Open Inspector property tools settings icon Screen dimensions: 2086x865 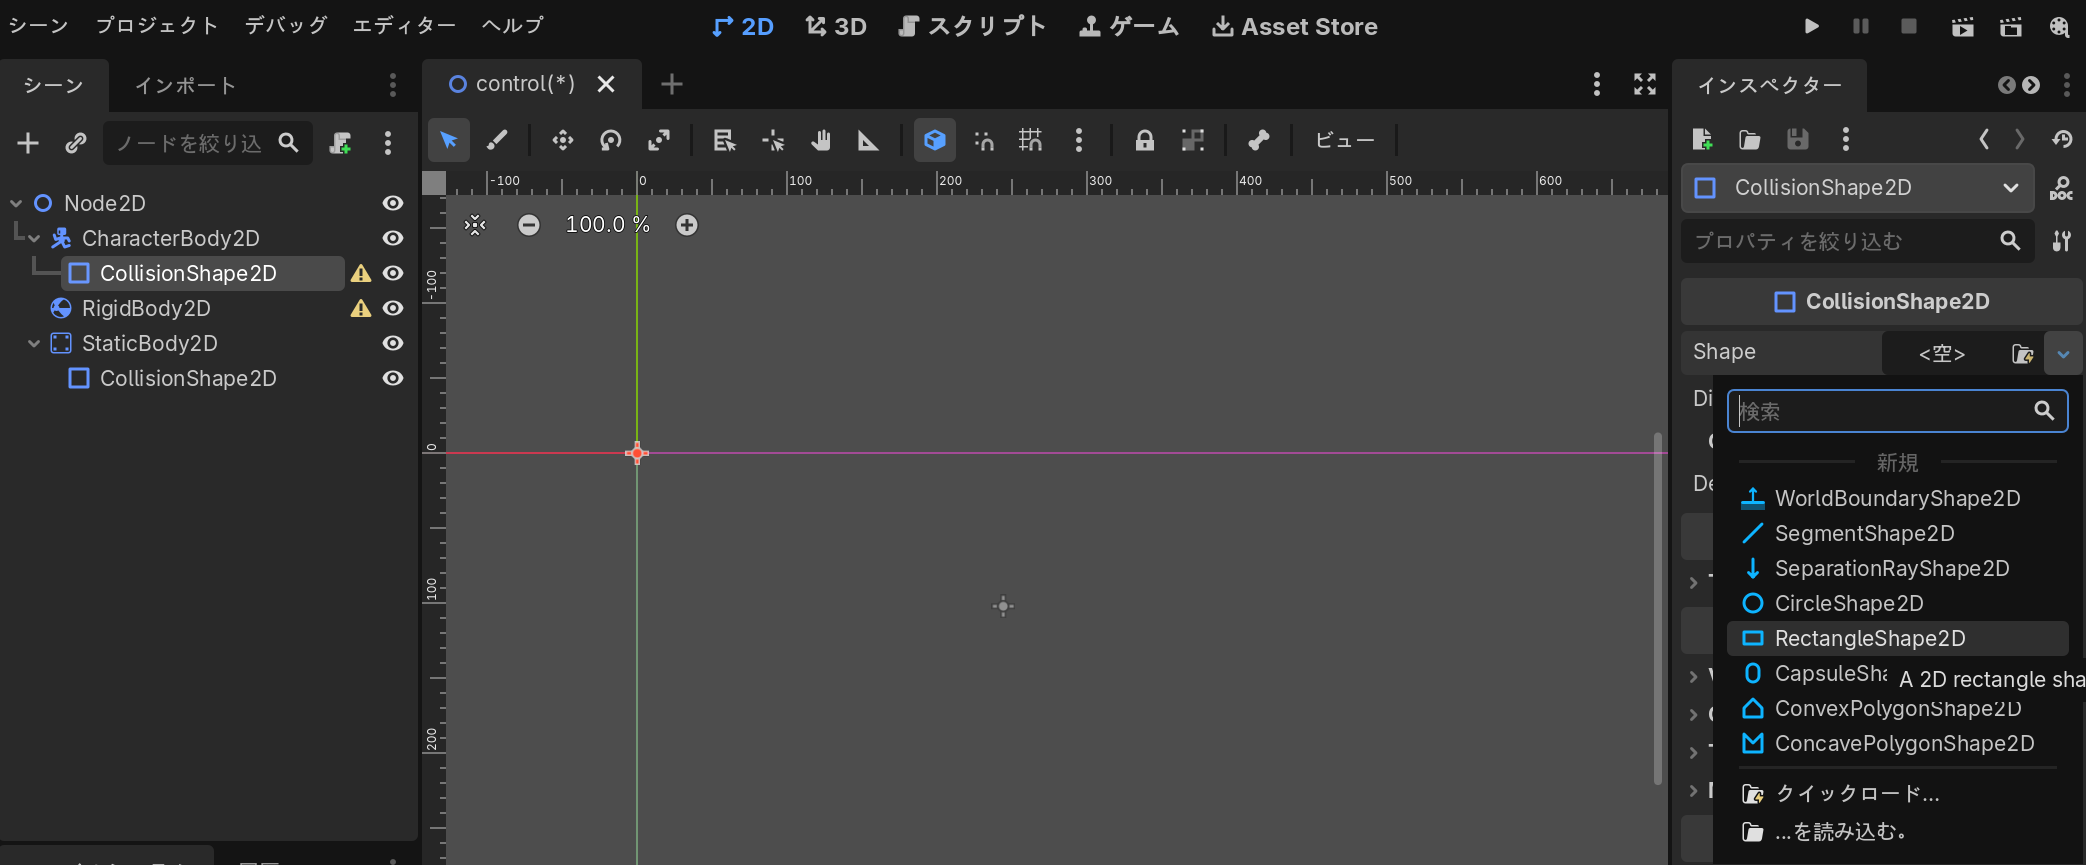click(x=2062, y=241)
